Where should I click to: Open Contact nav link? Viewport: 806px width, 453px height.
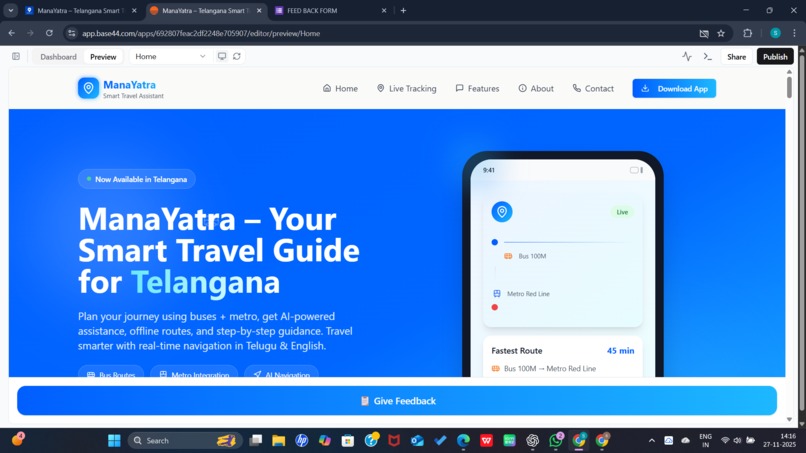click(593, 88)
